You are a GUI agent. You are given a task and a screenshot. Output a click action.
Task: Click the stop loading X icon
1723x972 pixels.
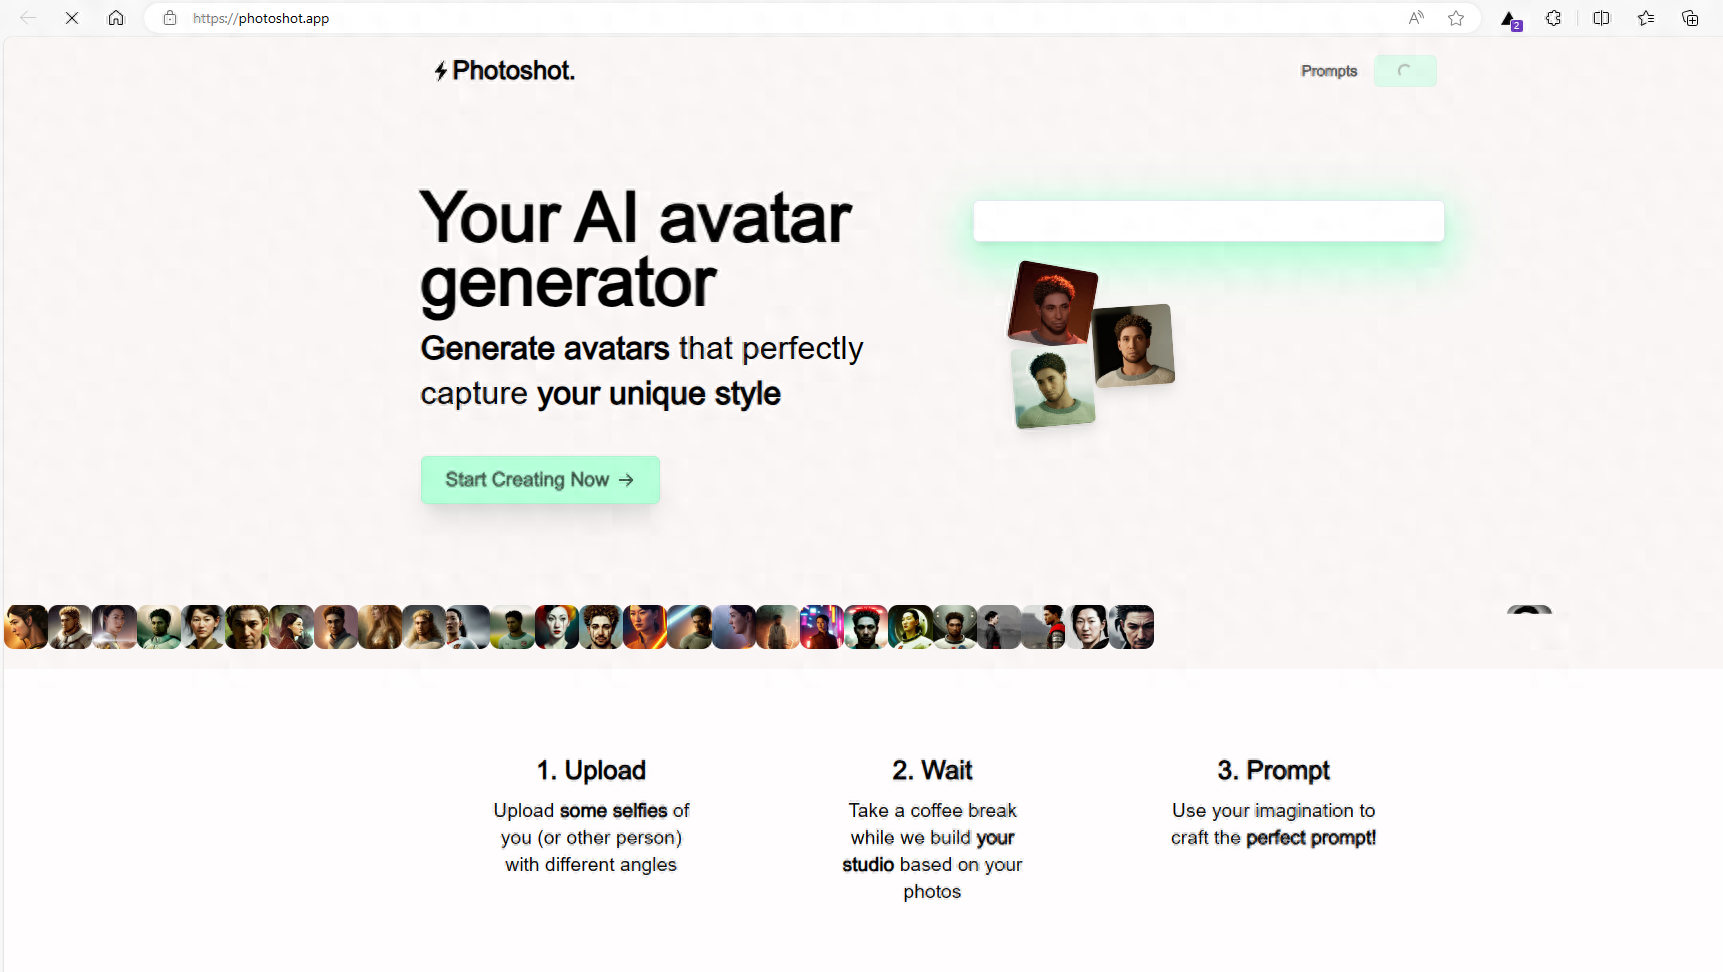(x=72, y=18)
